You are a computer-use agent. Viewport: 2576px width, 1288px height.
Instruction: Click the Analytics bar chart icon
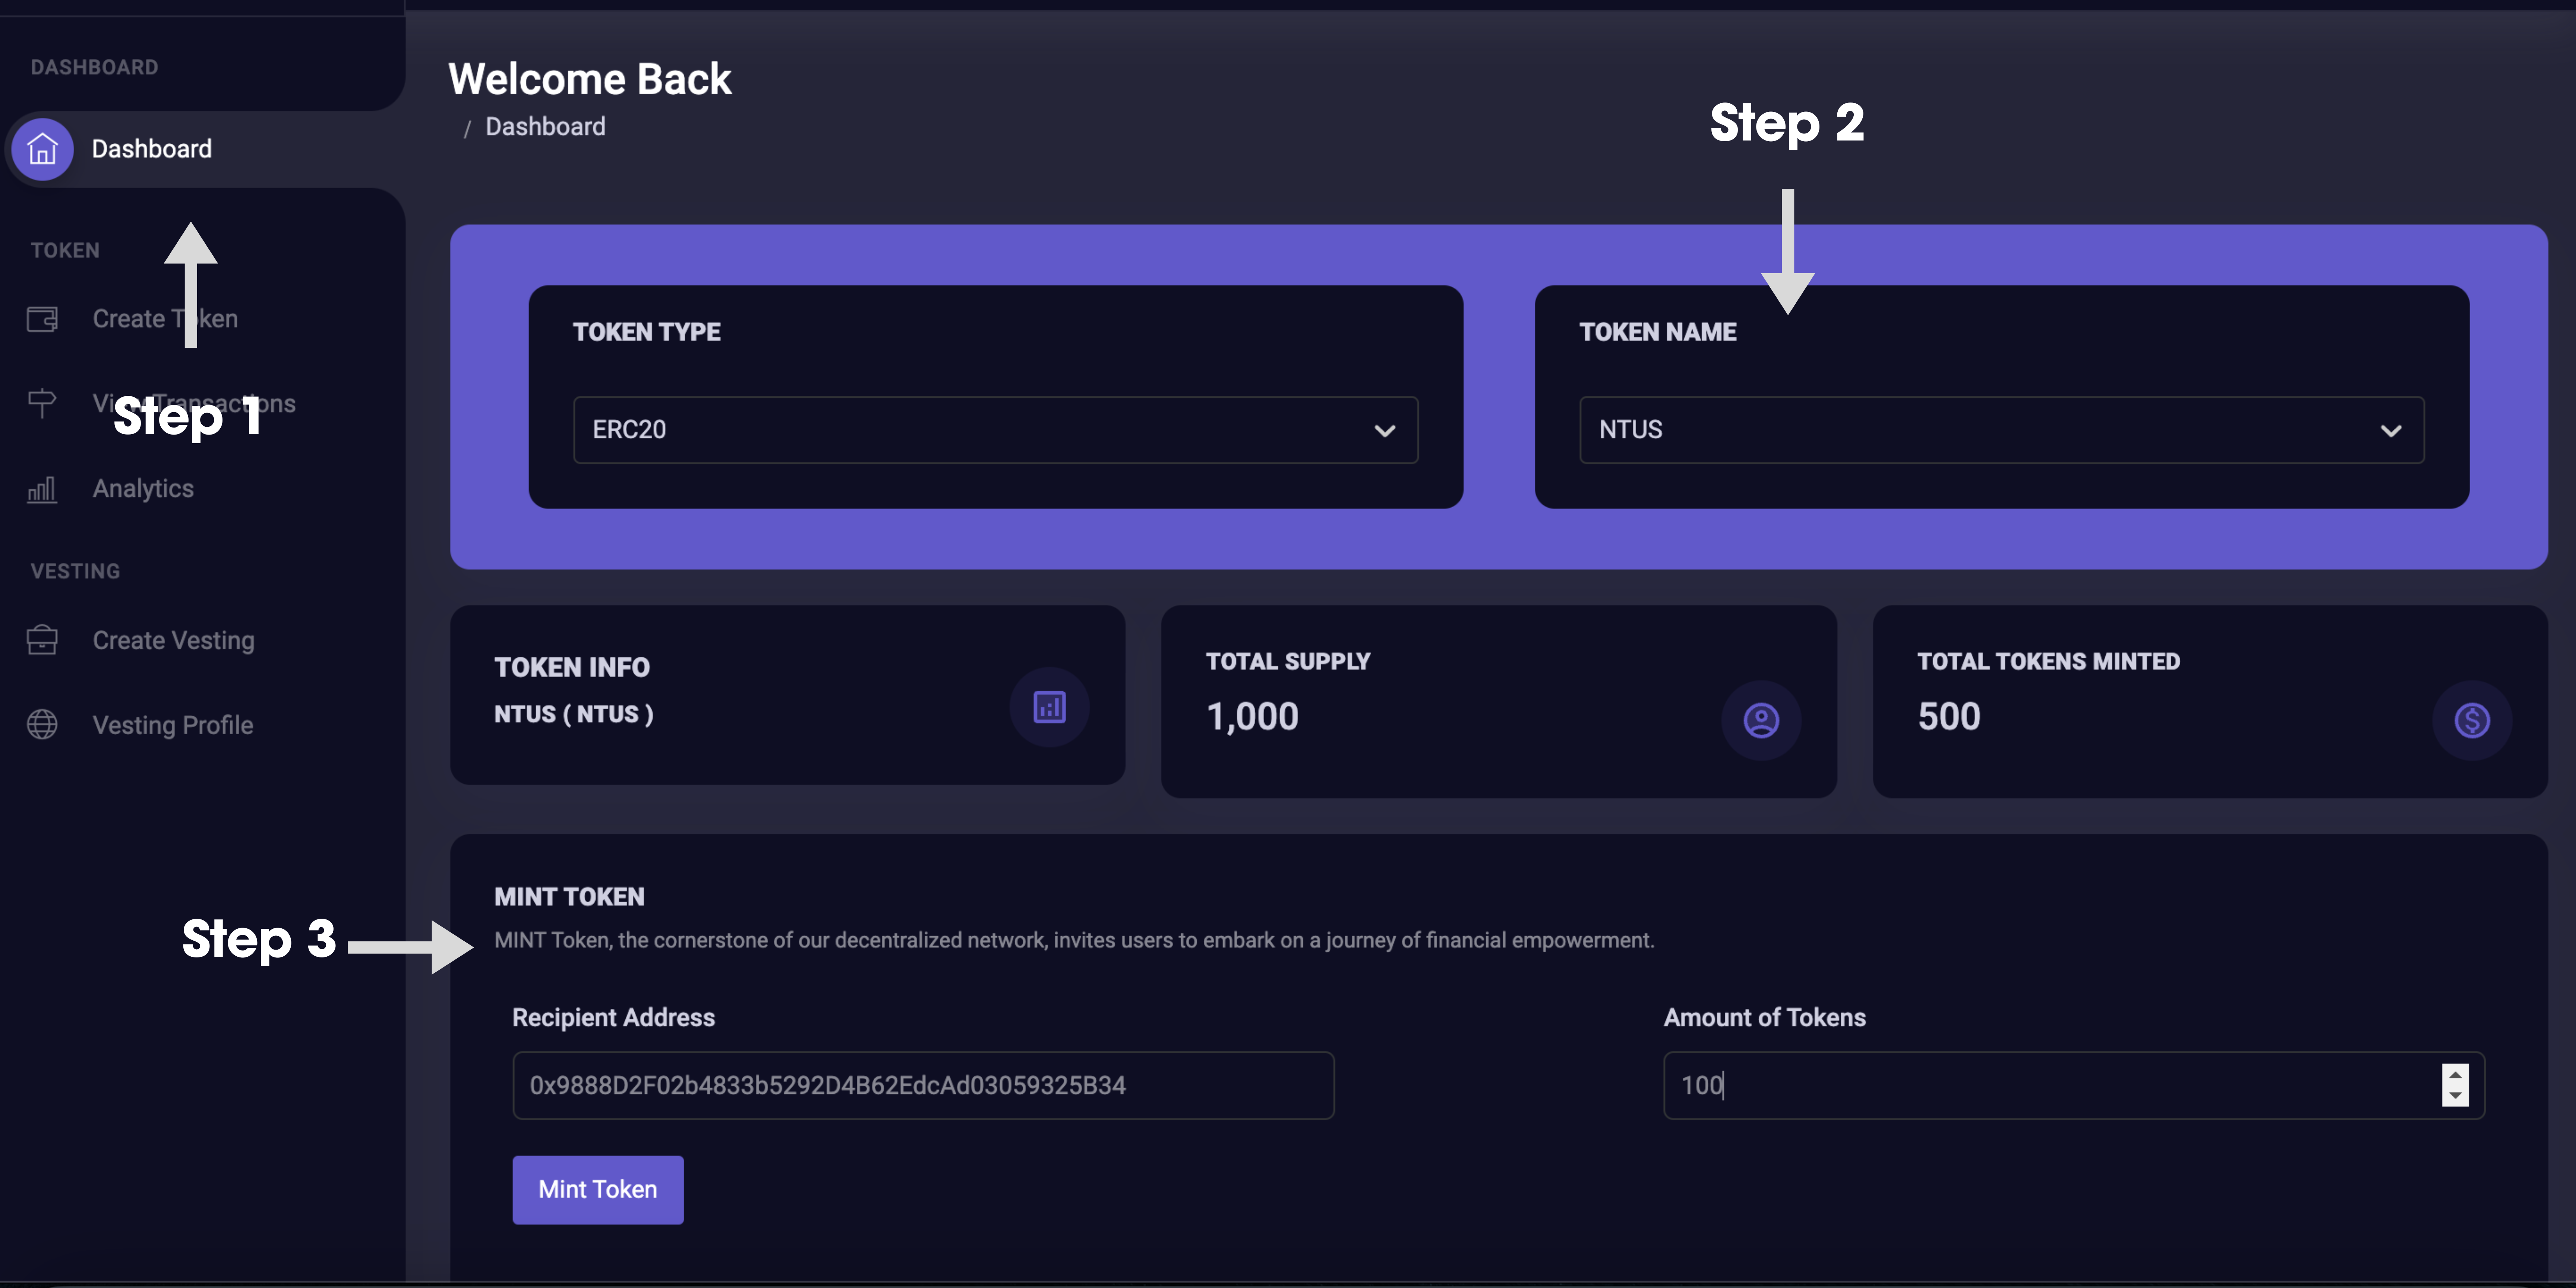pyautogui.click(x=42, y=489)
